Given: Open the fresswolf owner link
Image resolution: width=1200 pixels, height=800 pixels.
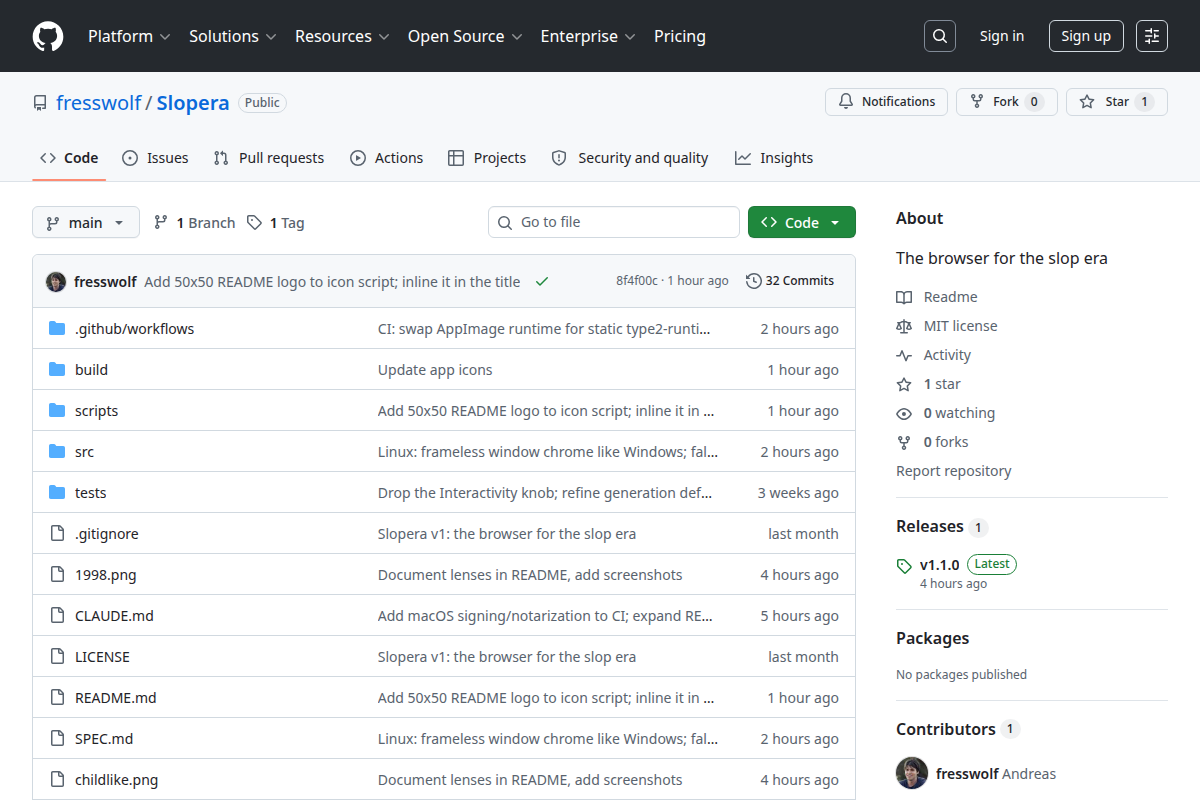Looking at the screenshot, I should (98, 103).
